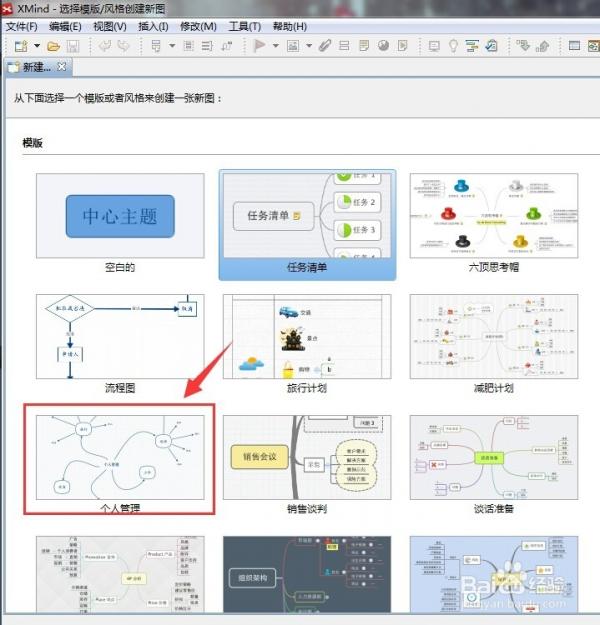Click the Audio note play icon
Screen dimensions: 600x625
click(x=403, y=46)
